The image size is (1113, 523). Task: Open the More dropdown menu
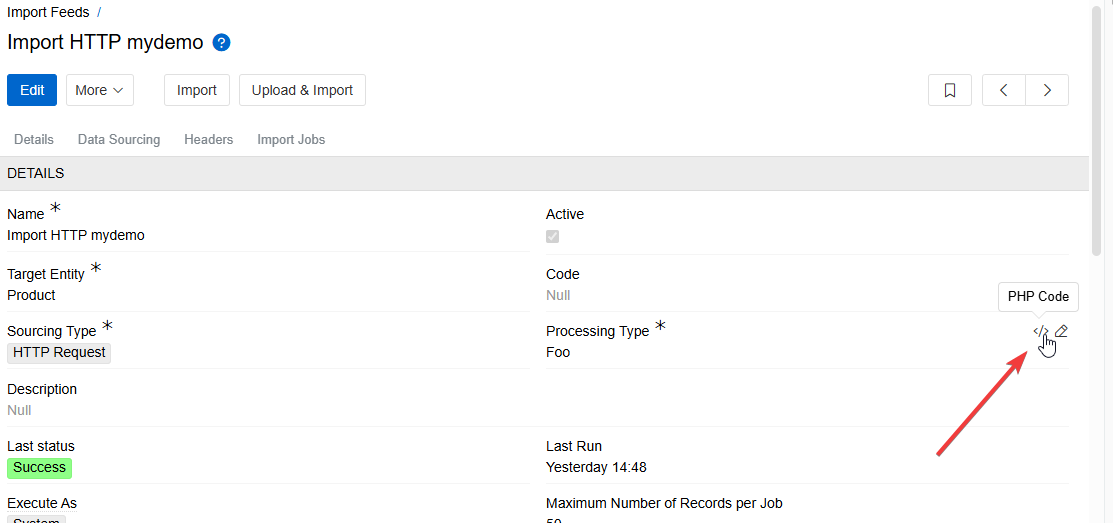pyautogui.click(x=100, y=90)
